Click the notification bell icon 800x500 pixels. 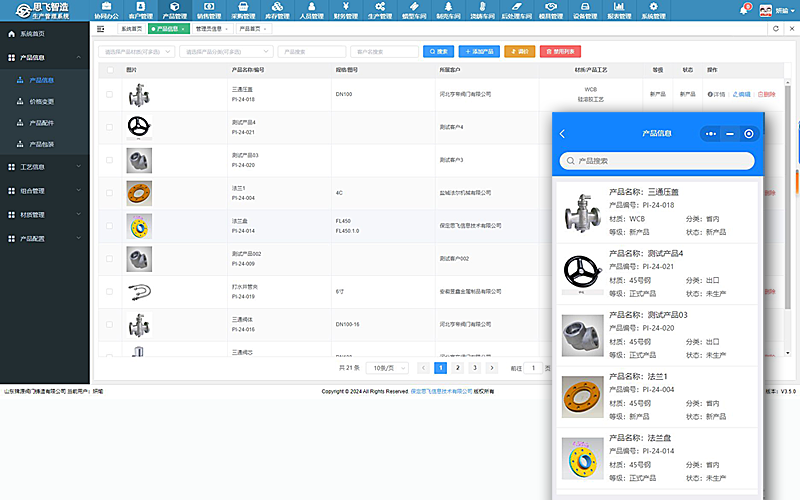pyautogui.click(x=744, y=10)
